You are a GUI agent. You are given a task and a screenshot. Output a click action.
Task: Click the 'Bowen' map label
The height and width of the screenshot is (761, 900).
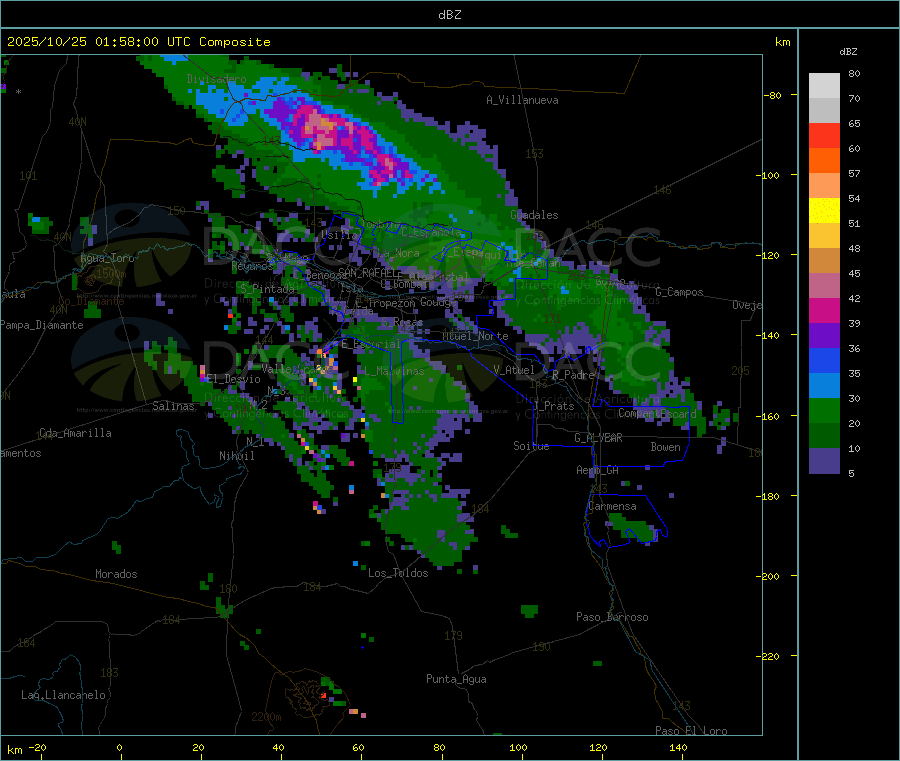pos(665,447)
